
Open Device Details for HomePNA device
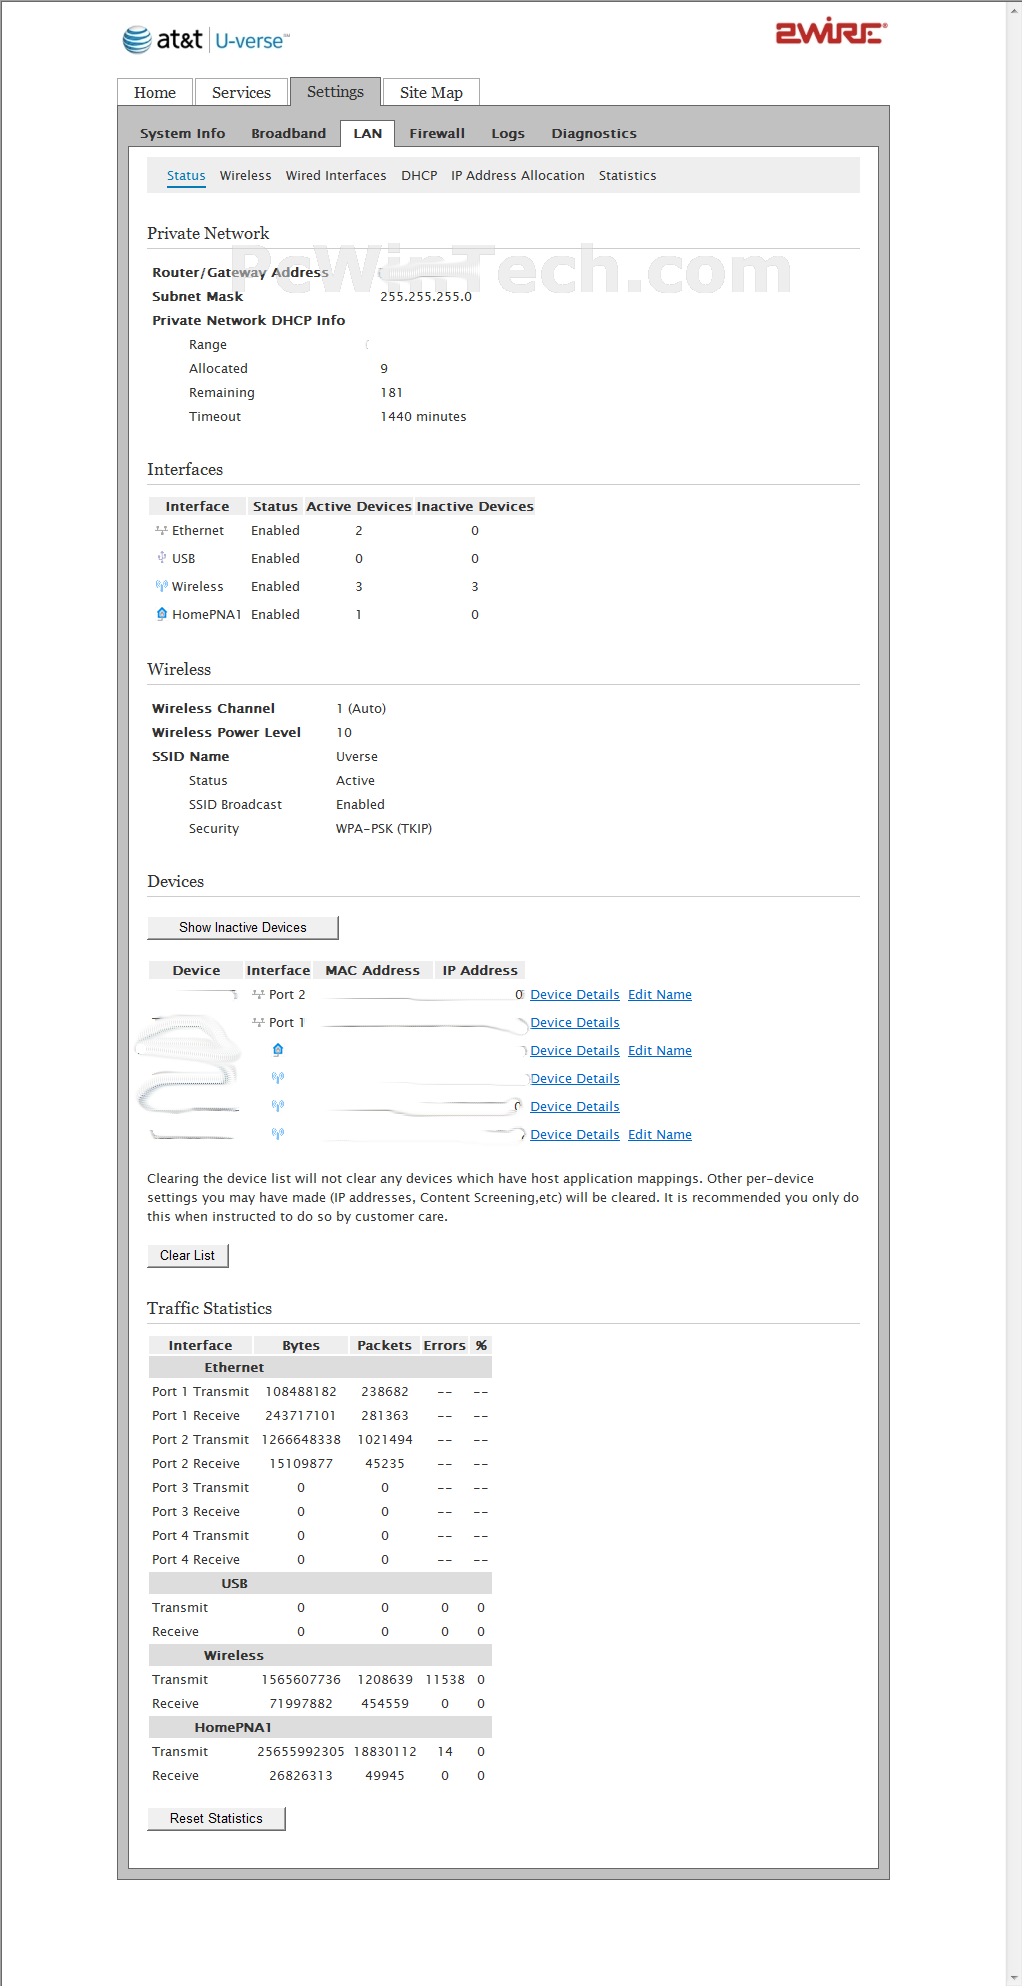[575, 1051]
